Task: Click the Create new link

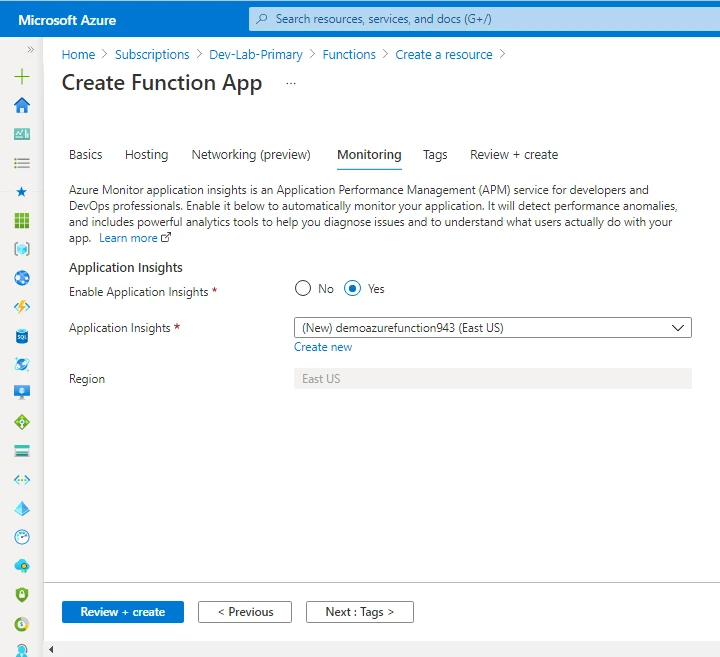Action: pyautogui.click(x=323, y=347)
